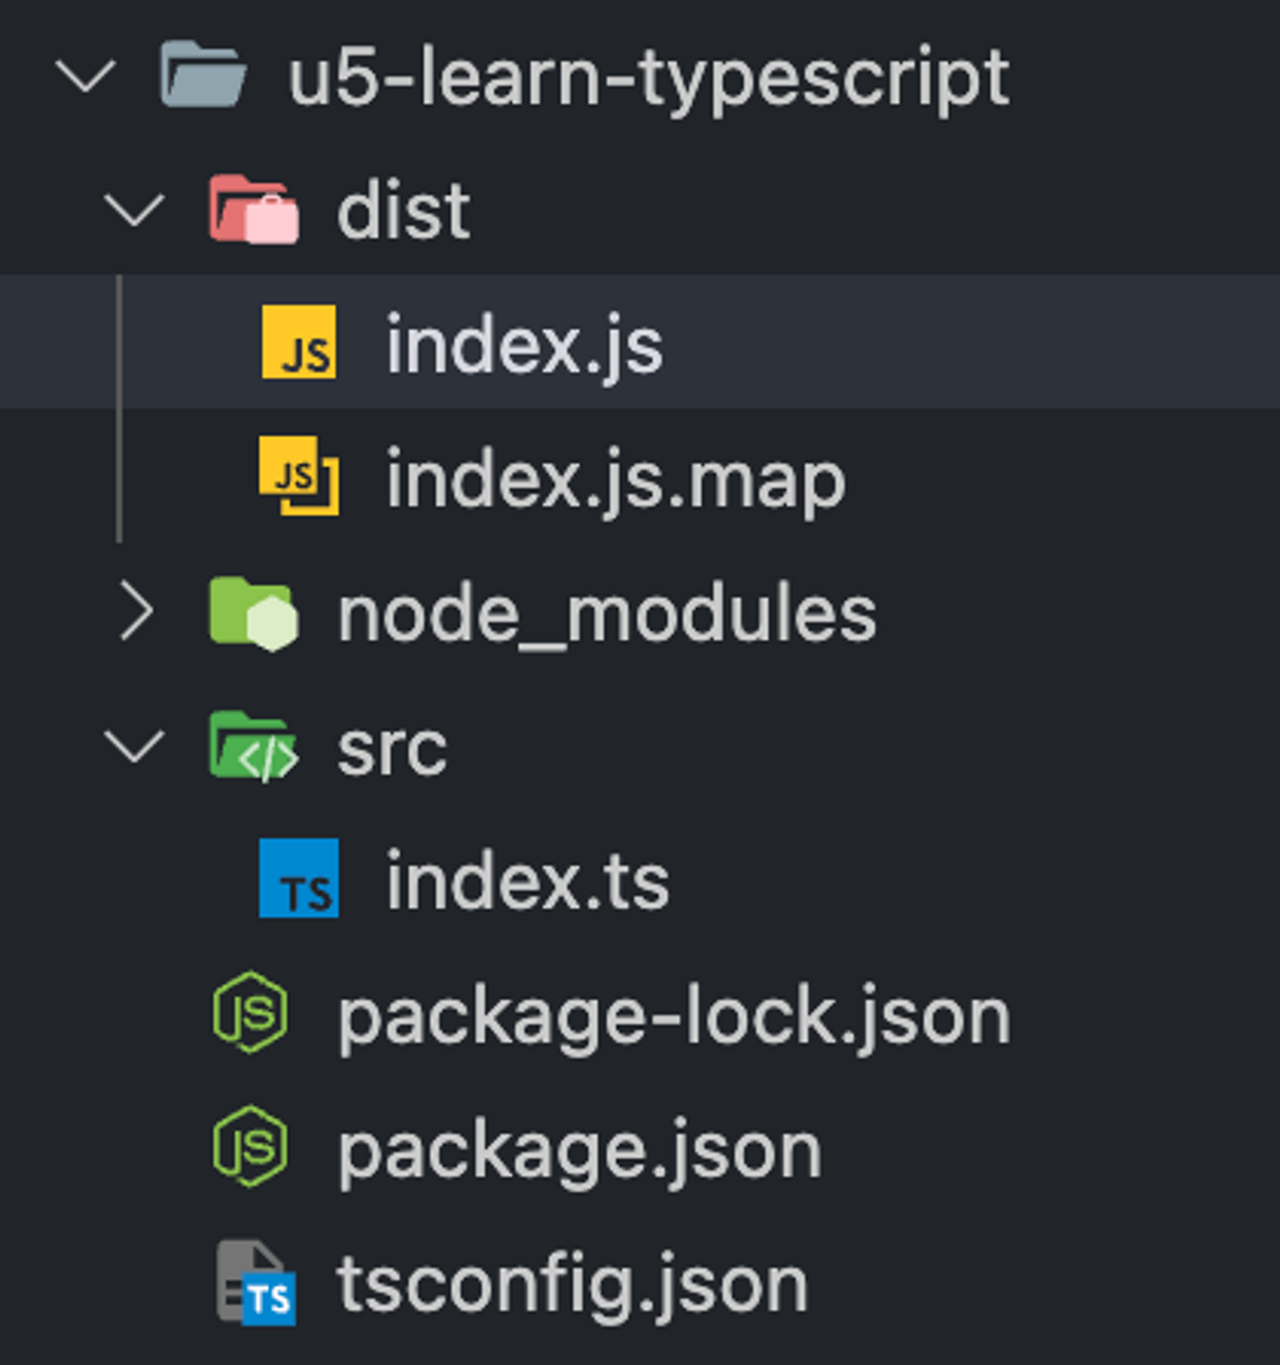Click the green src folder icon

(253, 748)
